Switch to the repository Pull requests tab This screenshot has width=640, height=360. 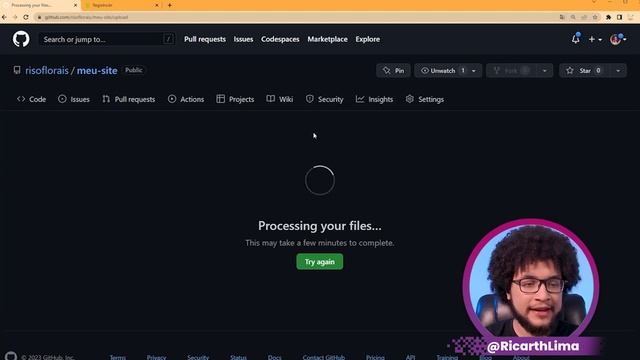[x=129, y=99]
